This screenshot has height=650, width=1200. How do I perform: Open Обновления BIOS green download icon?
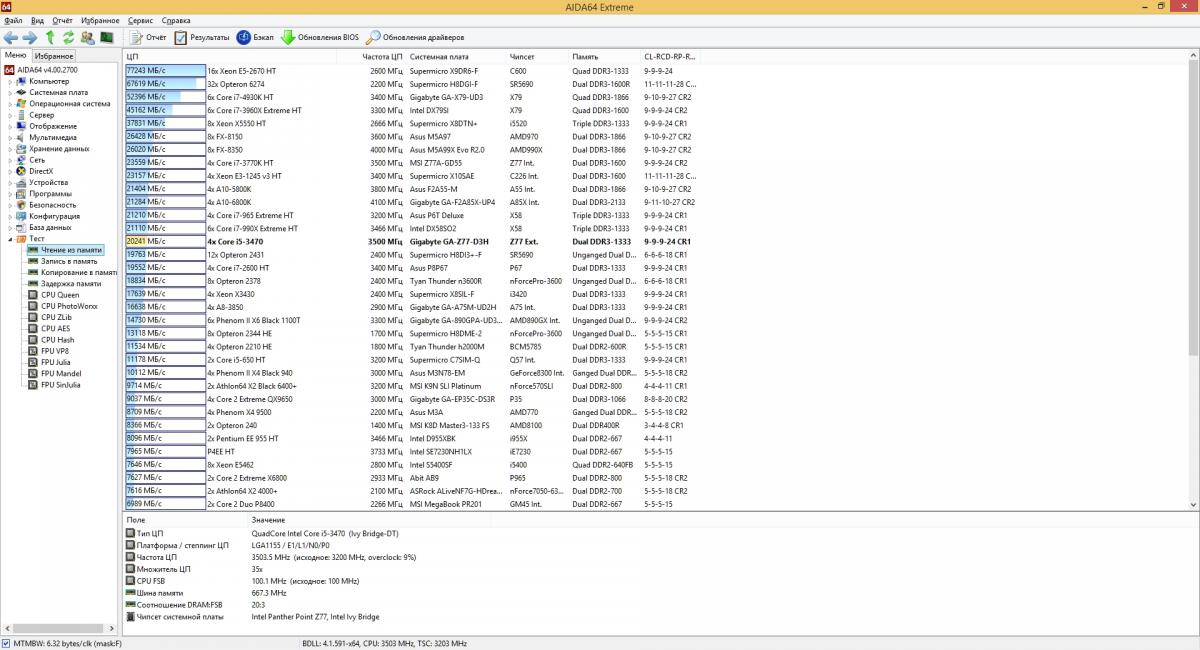pyautogui.click(x=288, y=38)
